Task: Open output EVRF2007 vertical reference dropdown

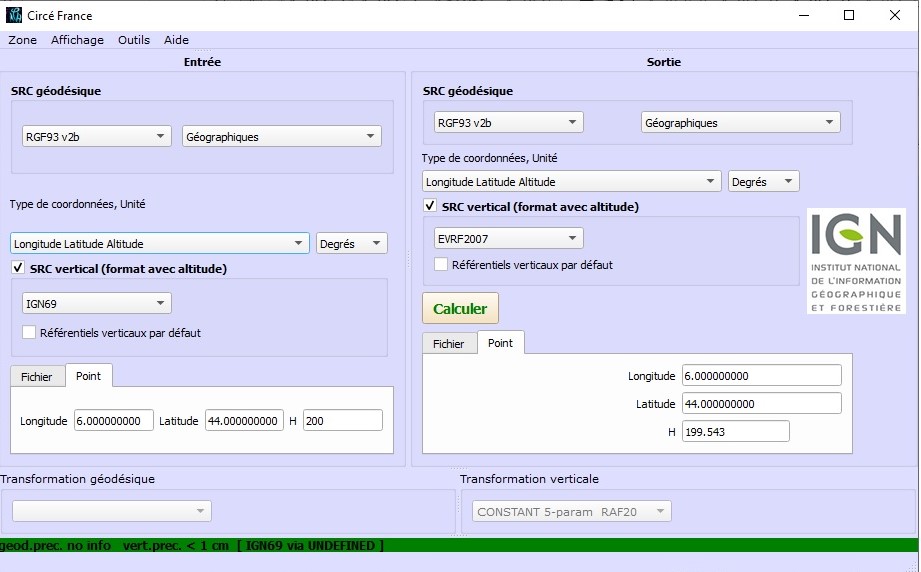Action: [508, 238]
